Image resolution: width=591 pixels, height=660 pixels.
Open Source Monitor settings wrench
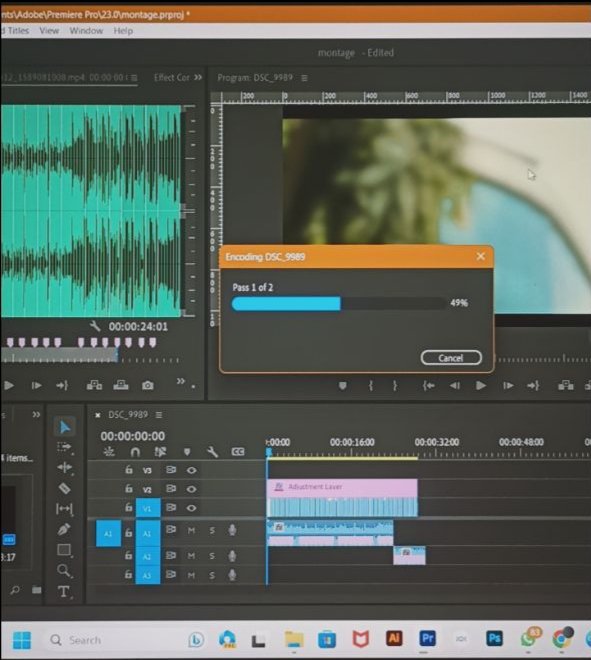point(95,326)
